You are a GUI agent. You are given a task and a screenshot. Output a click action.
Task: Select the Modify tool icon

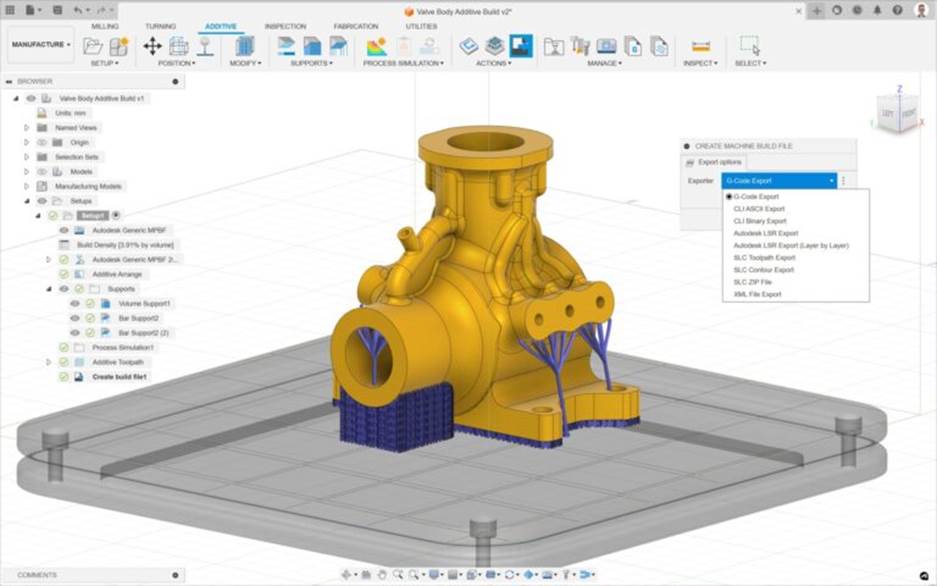[x=245, y=48]
